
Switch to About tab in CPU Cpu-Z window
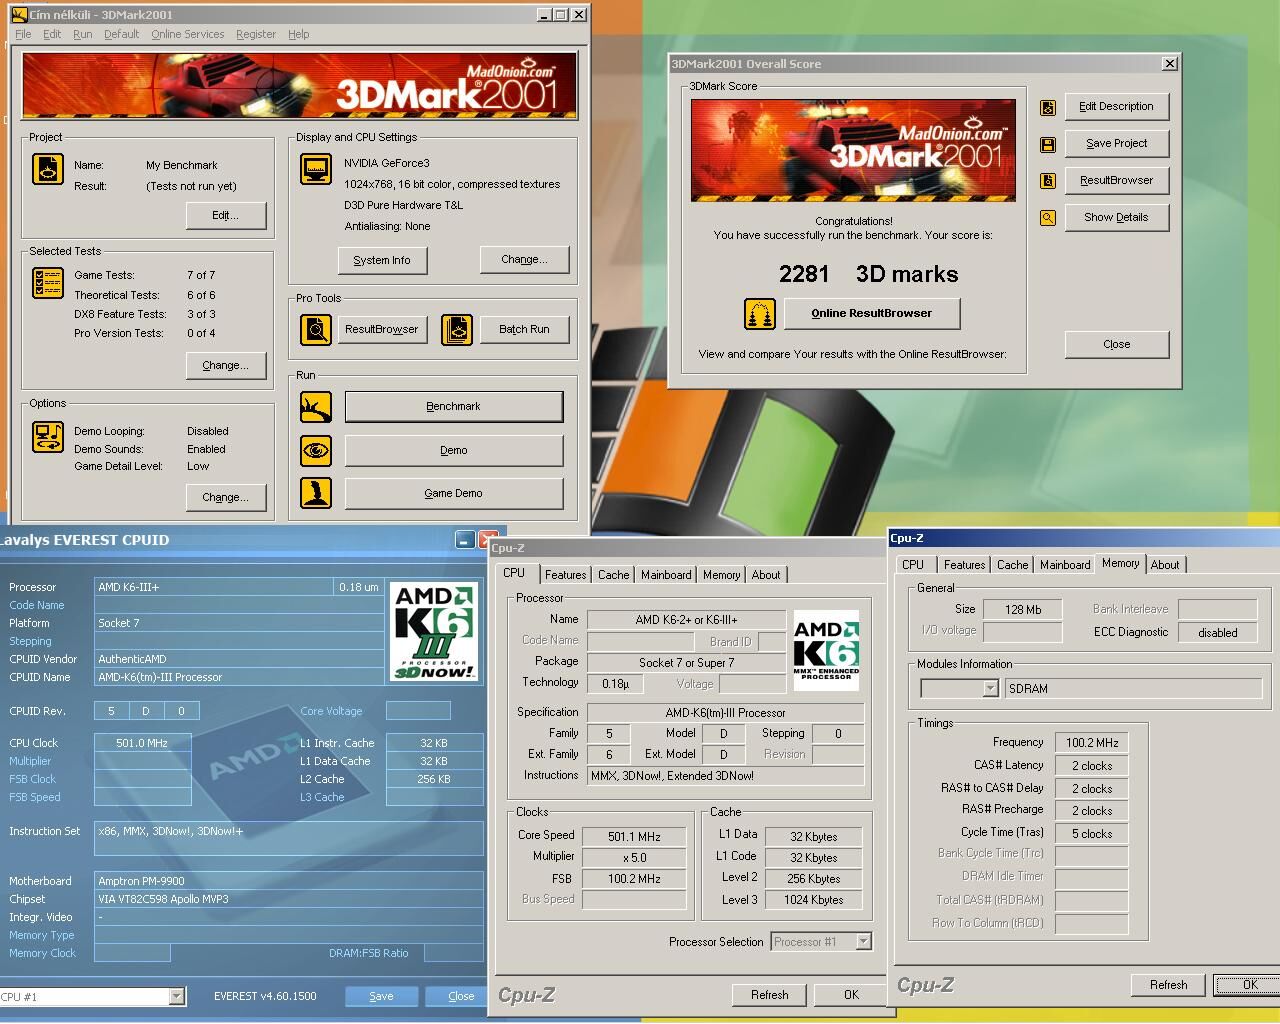(766, 575)
